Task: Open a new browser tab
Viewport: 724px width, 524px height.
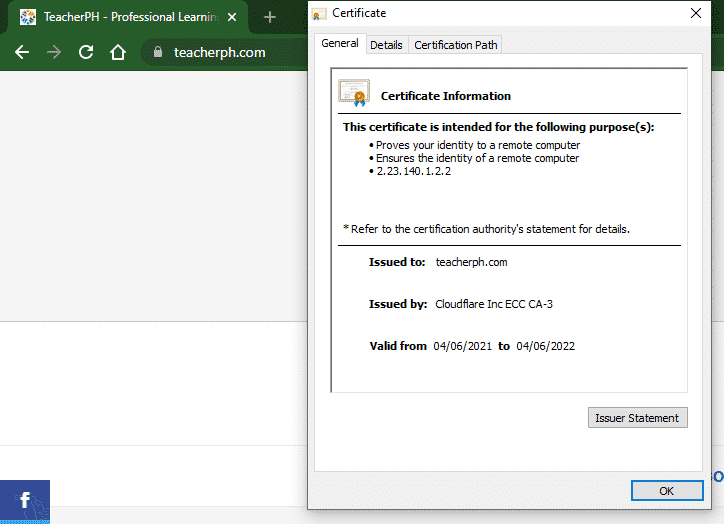Action: coord(270,17)
